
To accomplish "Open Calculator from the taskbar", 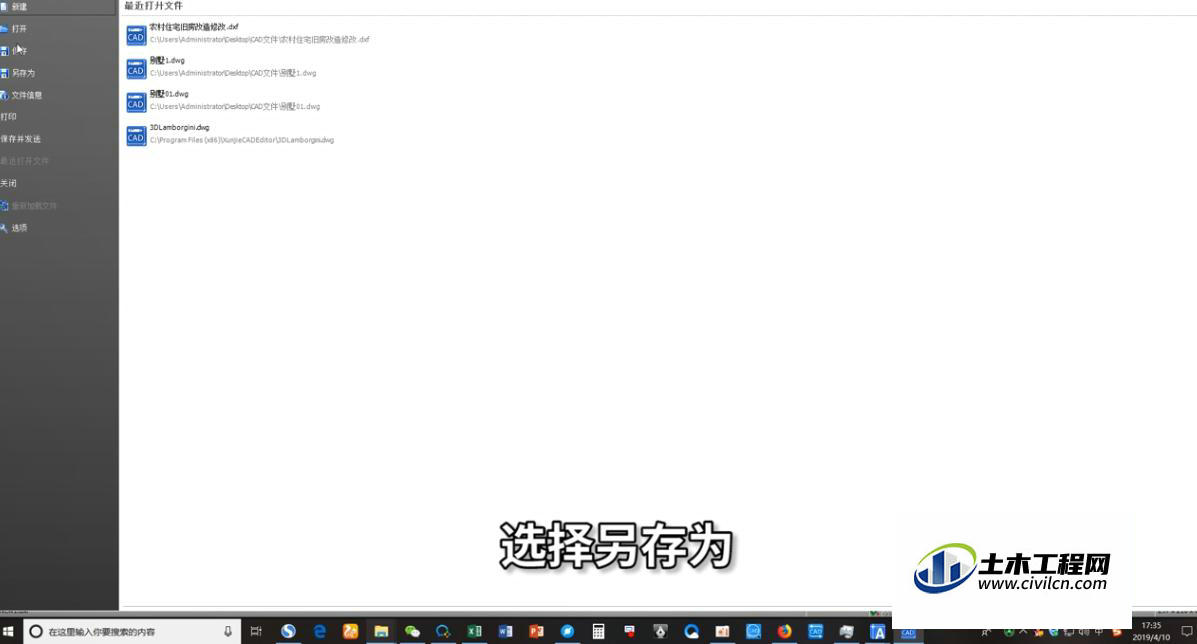I will click(598, 631).
